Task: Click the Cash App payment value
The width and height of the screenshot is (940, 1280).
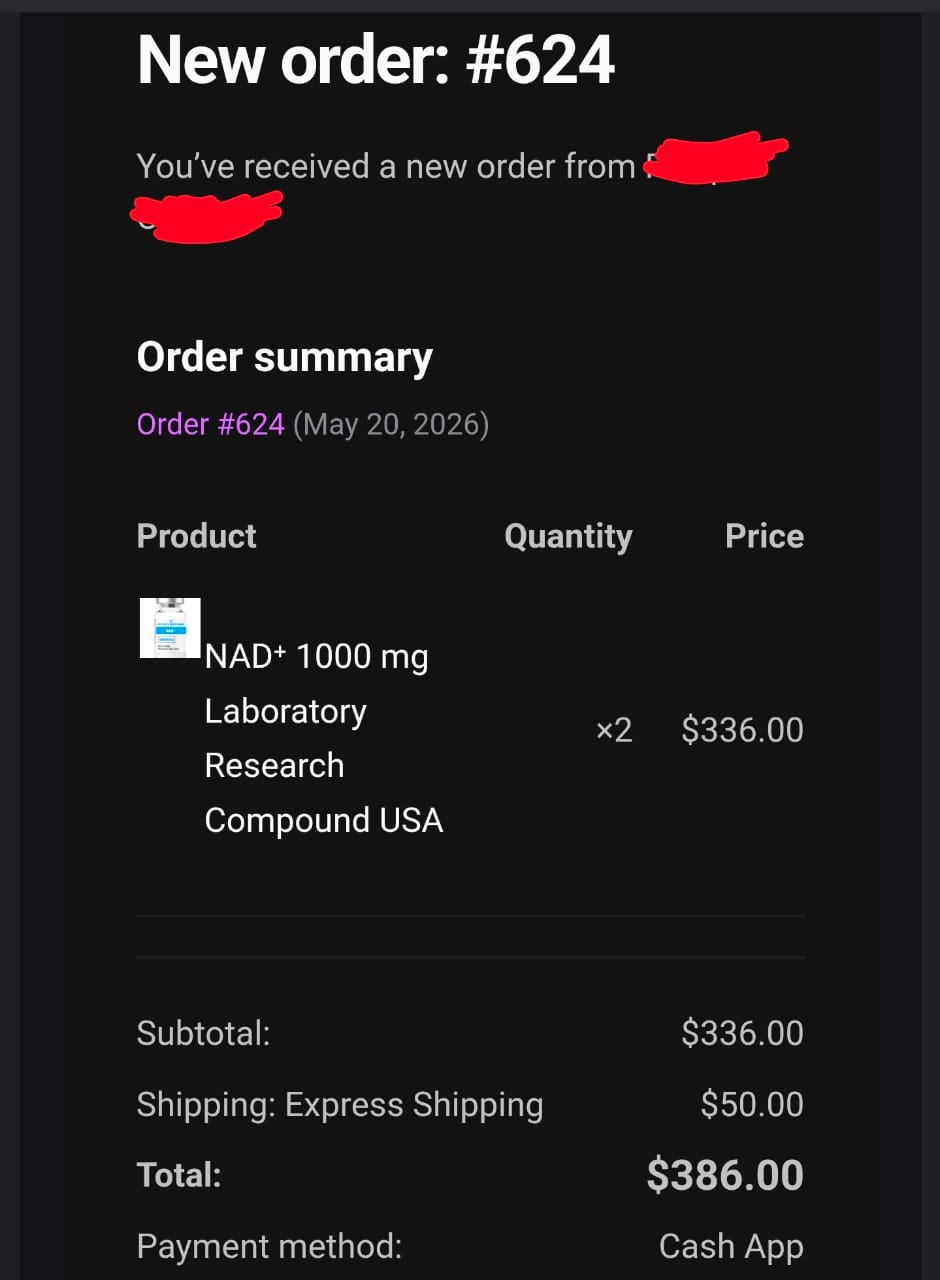Action: [731, 1247]
